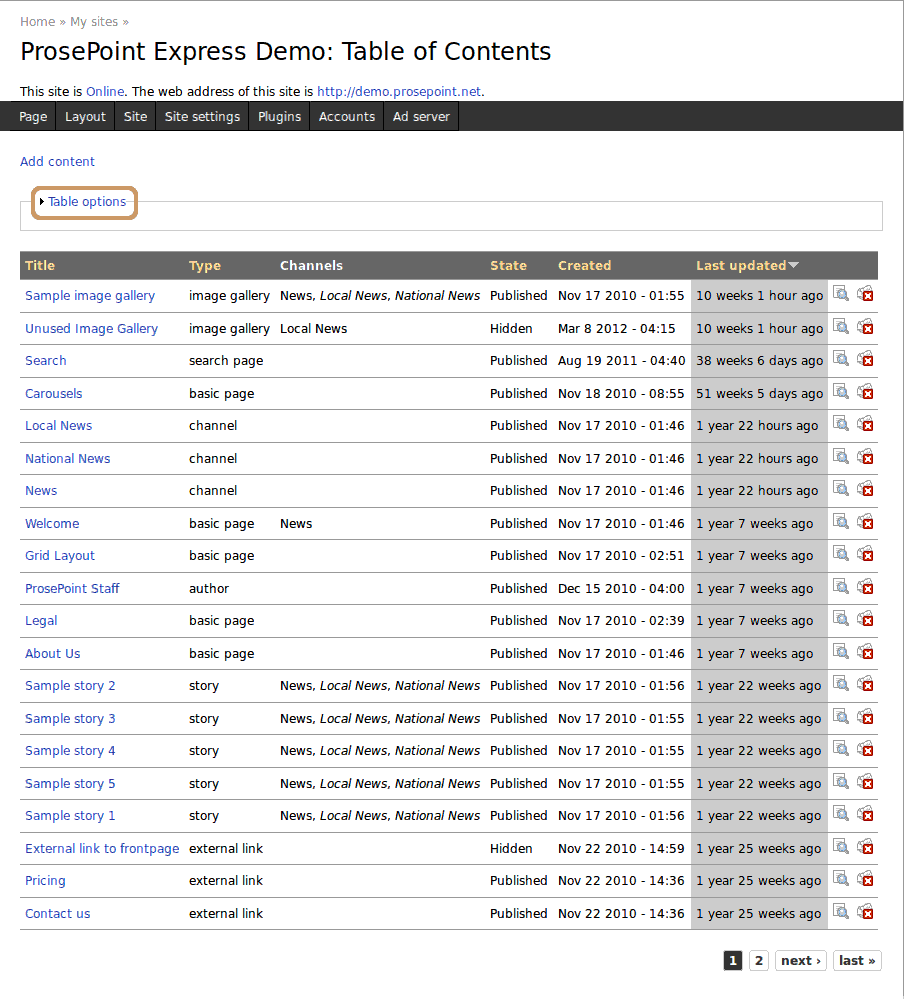Go to page 2 in the pager

click(759, 960)
